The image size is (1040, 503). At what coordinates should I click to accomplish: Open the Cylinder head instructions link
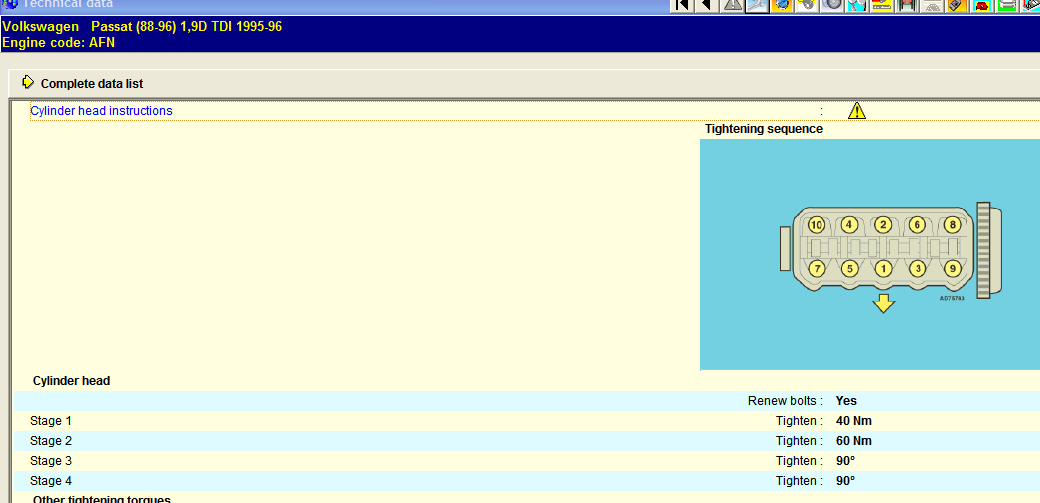click(101, 111)
